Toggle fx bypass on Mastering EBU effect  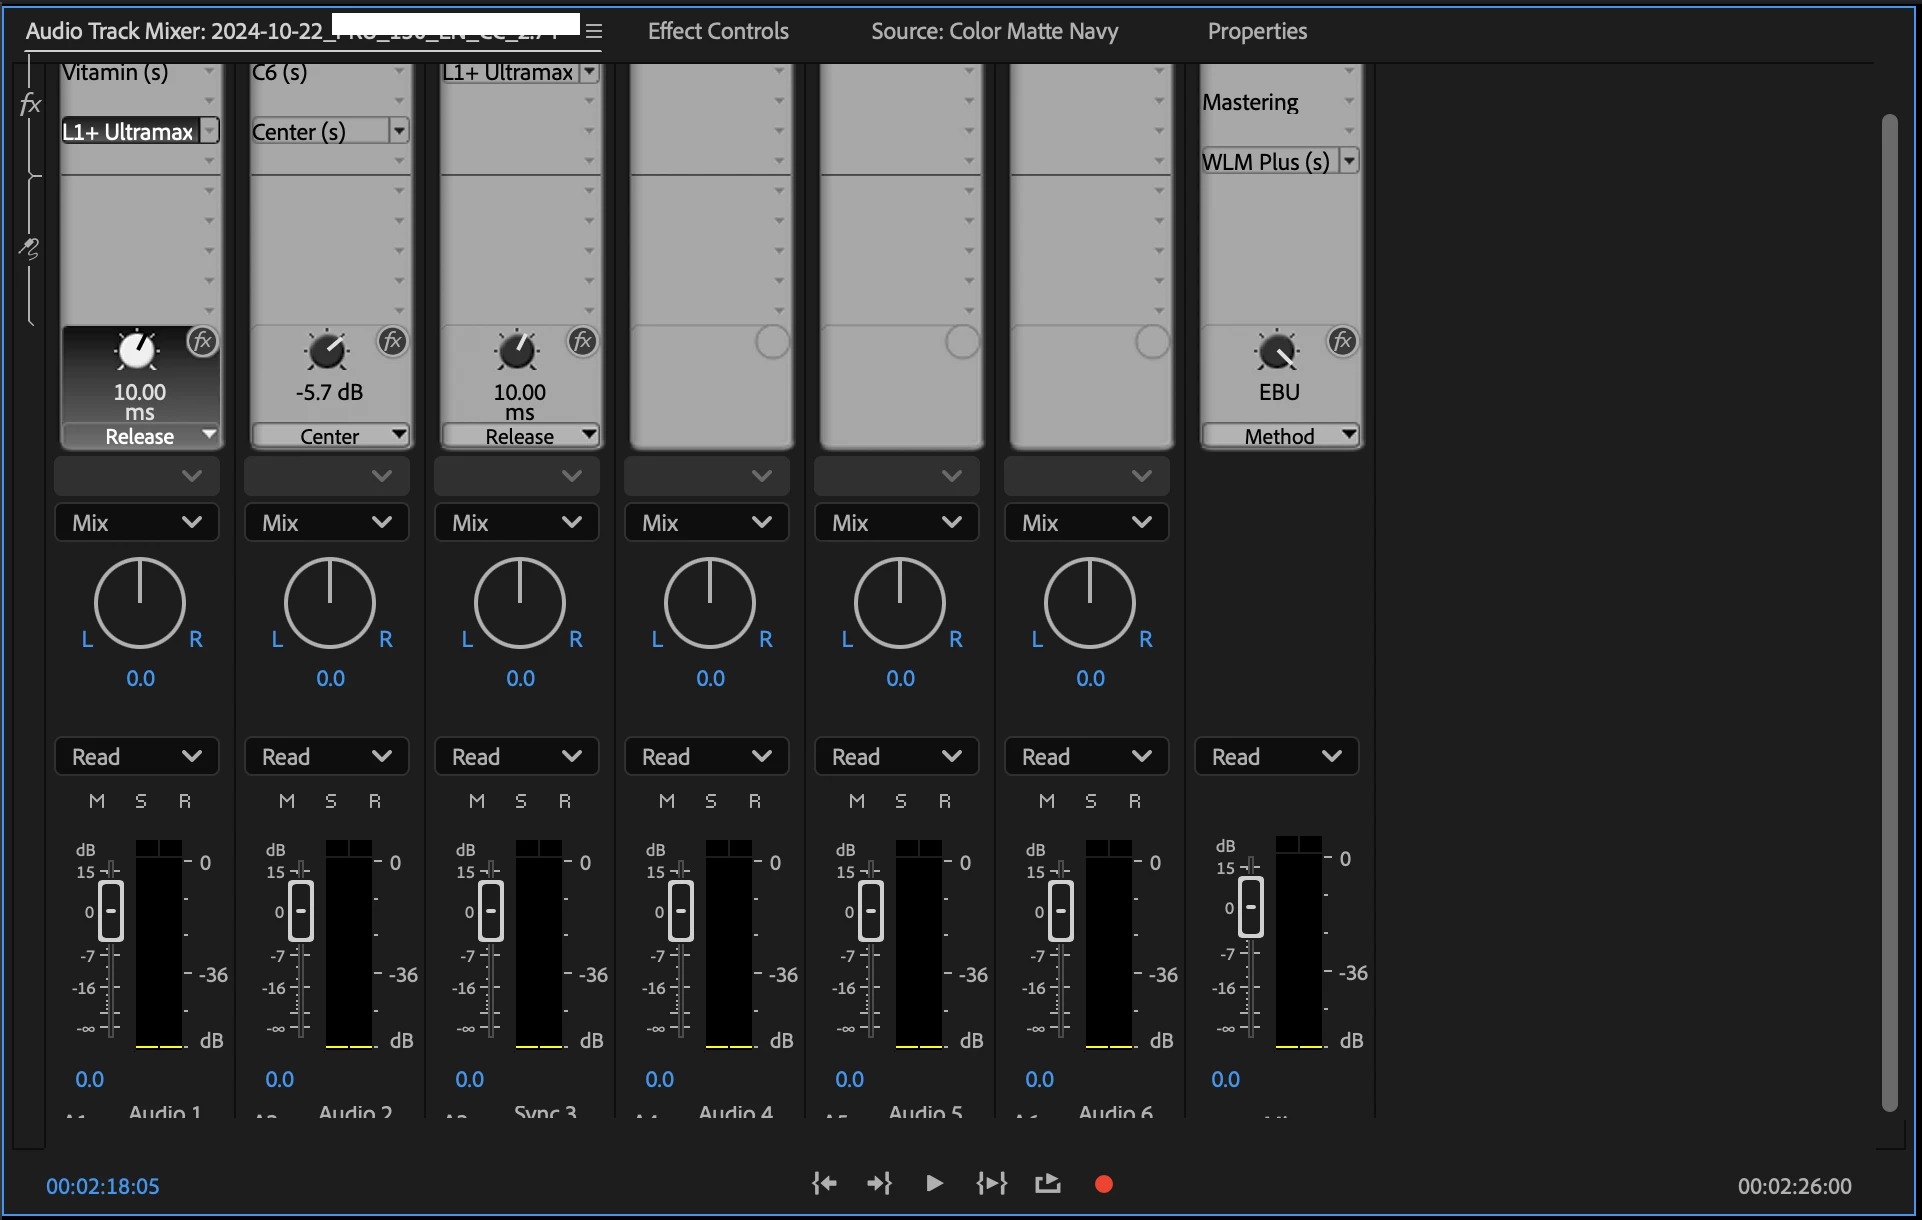(x=1342, y=342)
